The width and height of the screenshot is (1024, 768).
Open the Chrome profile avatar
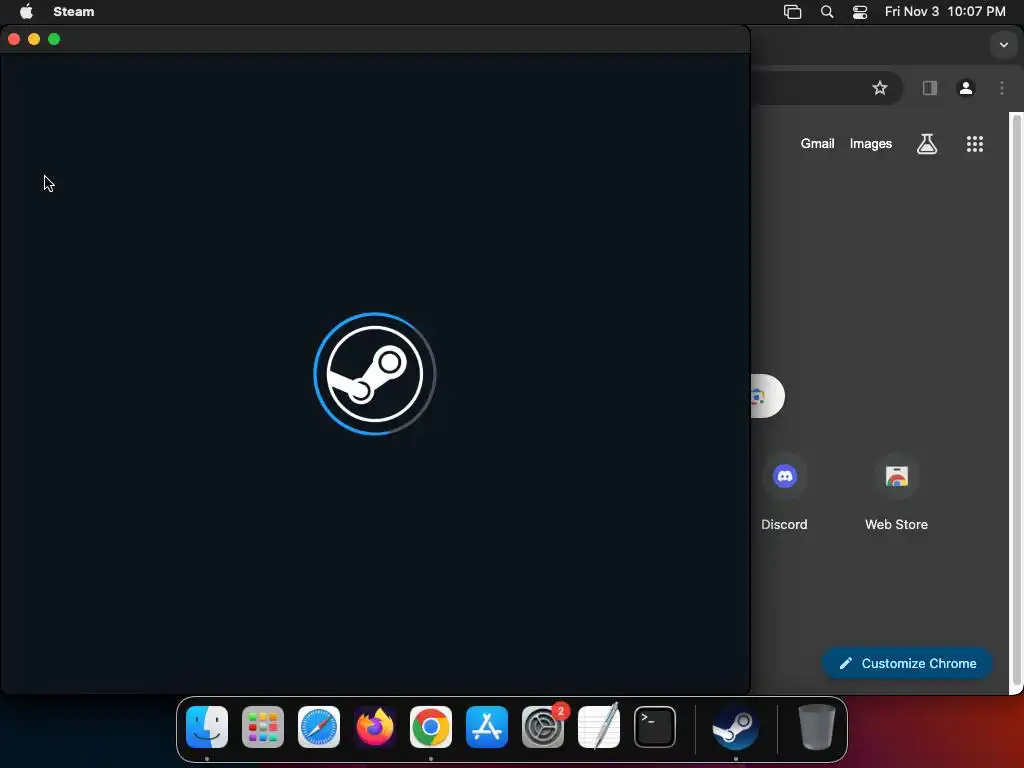click(966, 88)
